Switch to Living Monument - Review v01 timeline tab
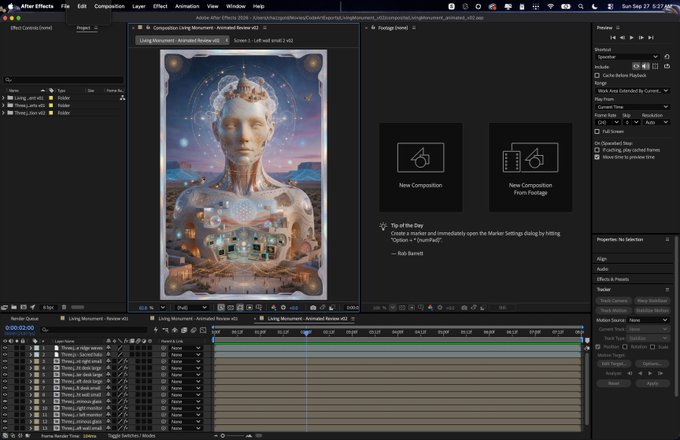This screenshot has width=680, height=440. click(x=98, y=319)
